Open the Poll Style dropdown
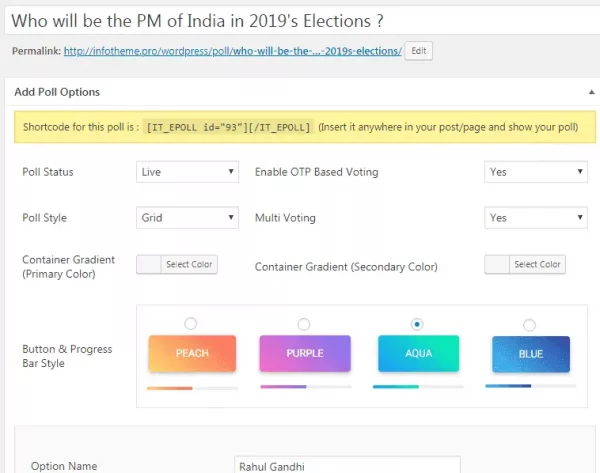Image resolution: width=600 pixels, height=473 pixels. click(x=188, y=218)
